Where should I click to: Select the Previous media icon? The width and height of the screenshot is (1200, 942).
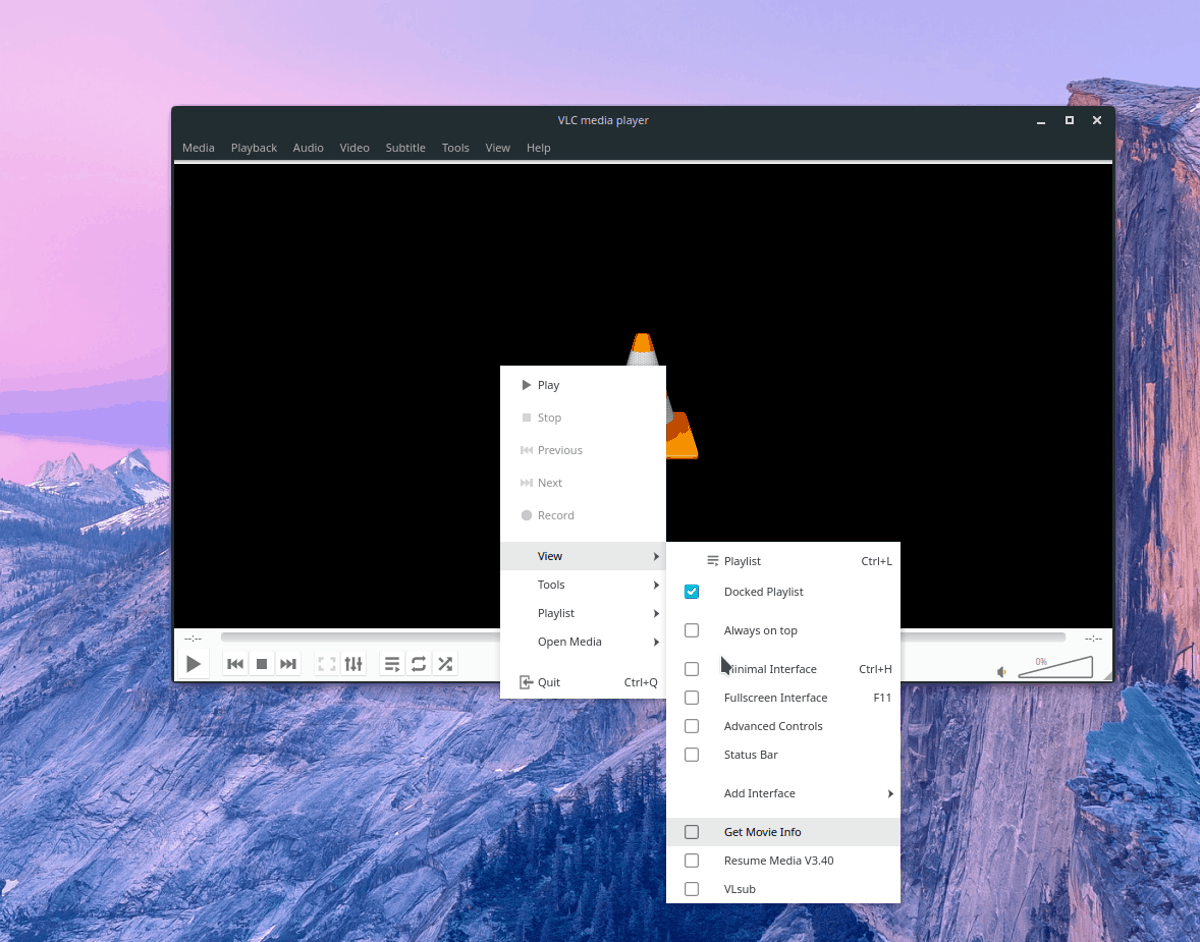[x=234, y=663]
